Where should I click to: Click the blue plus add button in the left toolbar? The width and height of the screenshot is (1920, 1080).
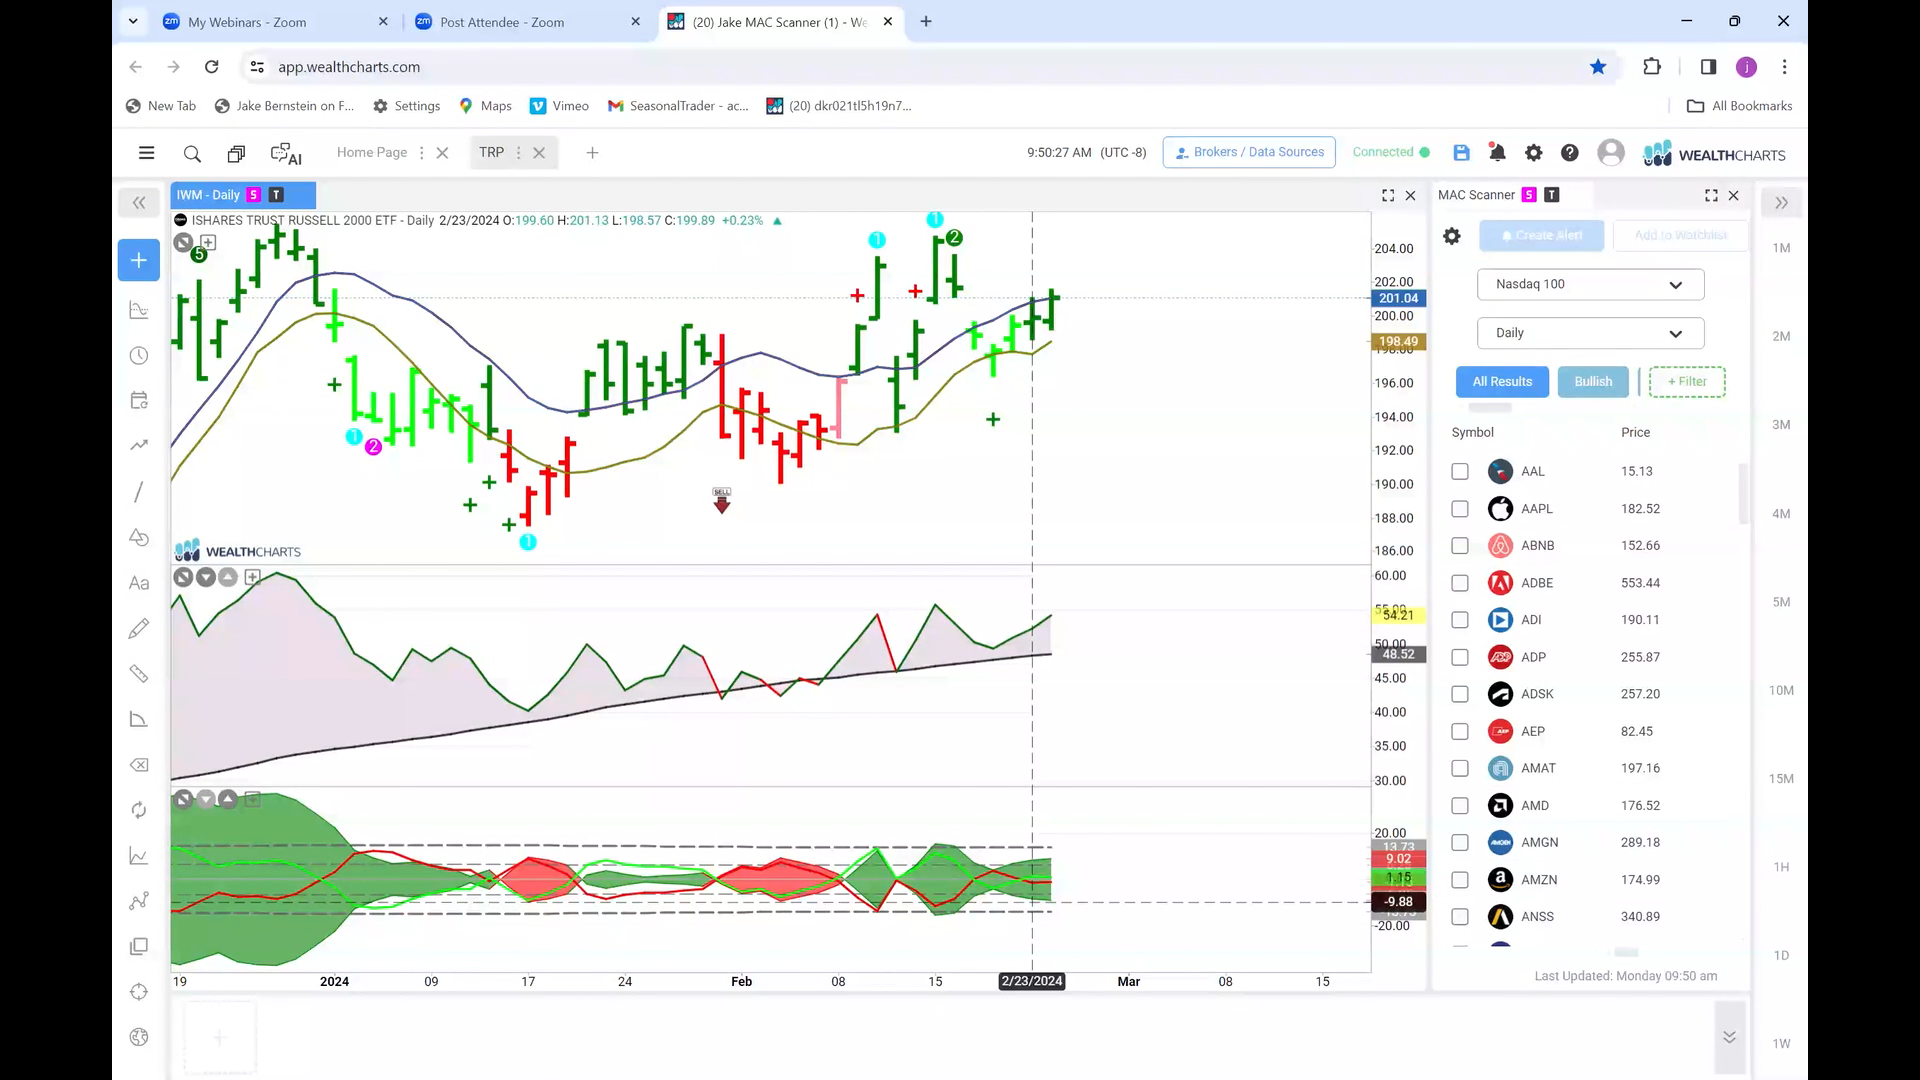click(x=139, y=260)
